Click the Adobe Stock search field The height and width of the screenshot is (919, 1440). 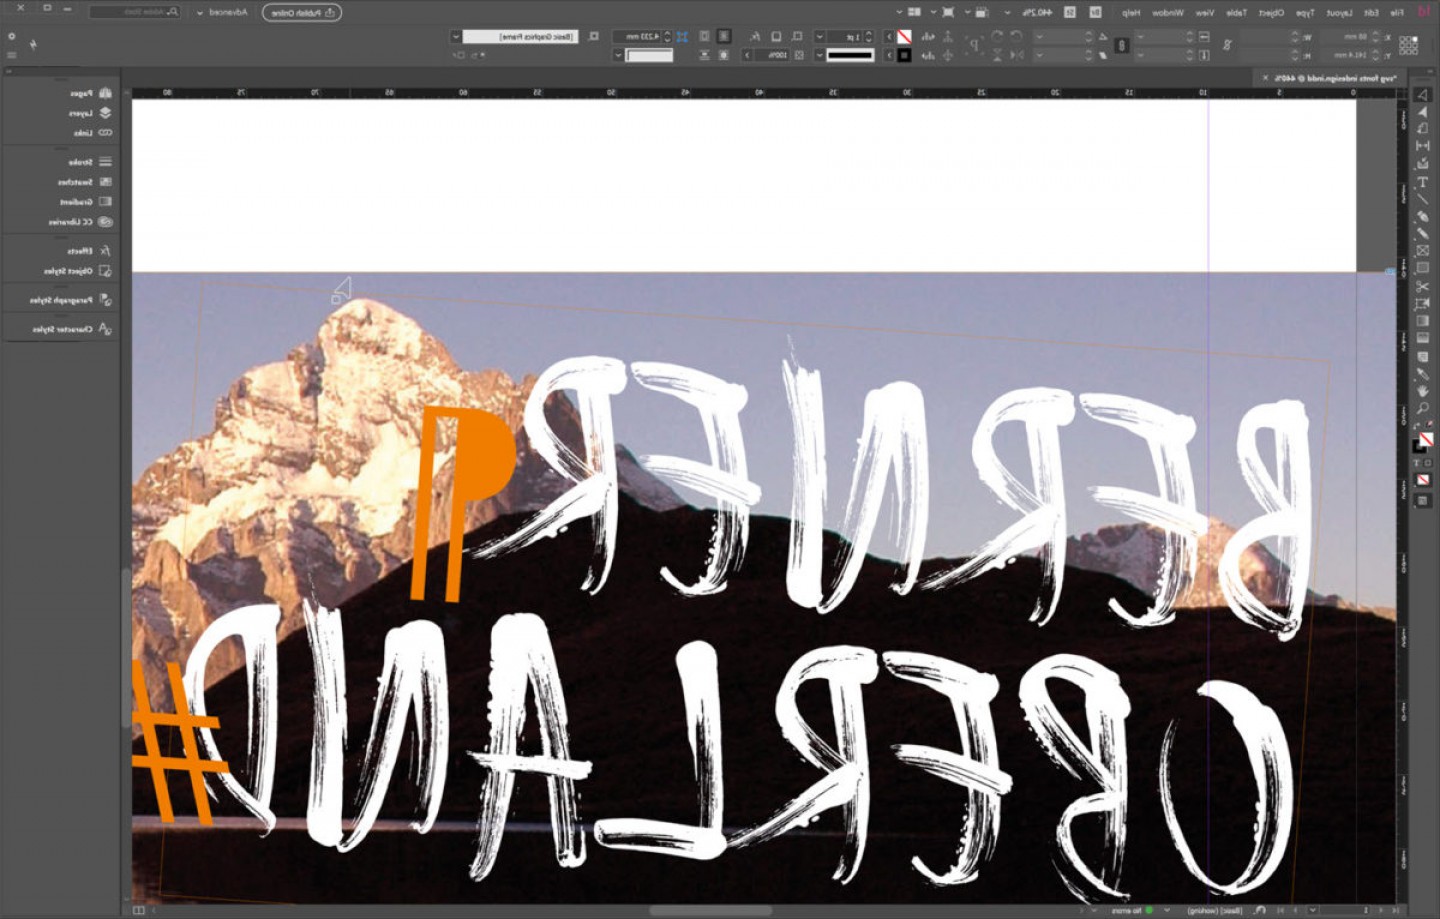135,12
